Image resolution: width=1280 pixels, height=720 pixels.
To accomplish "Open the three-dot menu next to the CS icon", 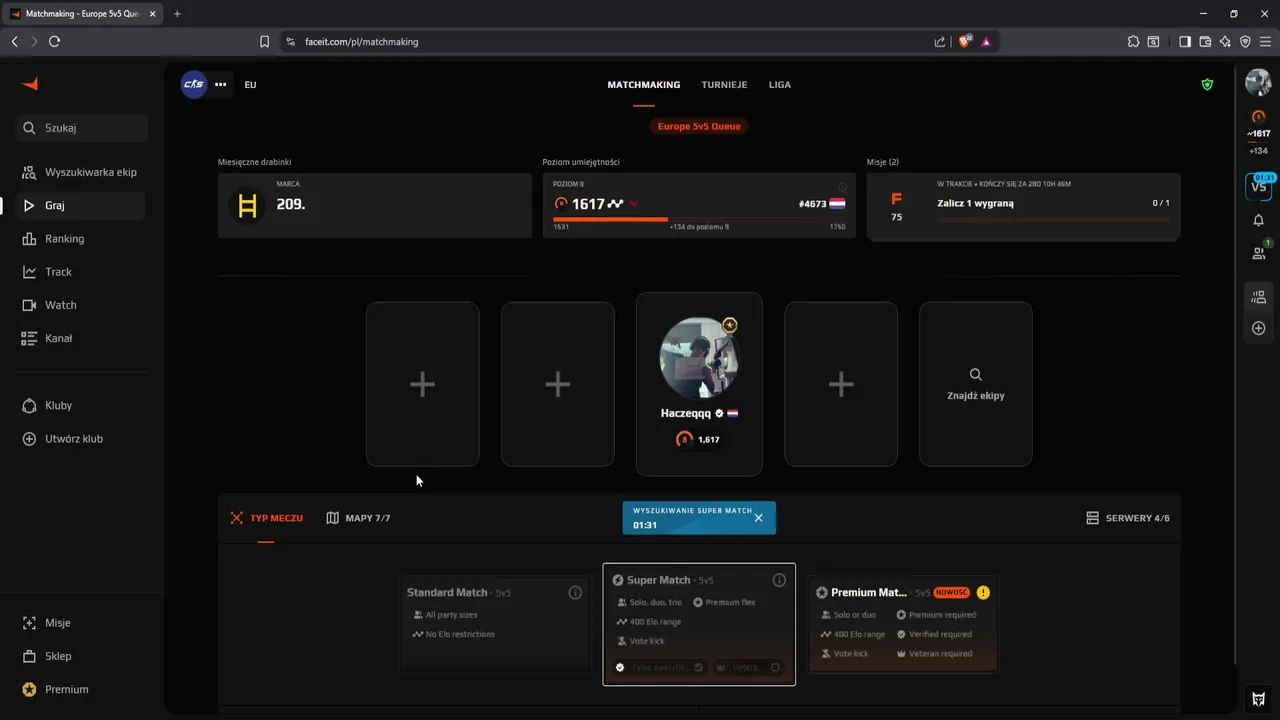I will pyautogui.click(x=221, y=85).
